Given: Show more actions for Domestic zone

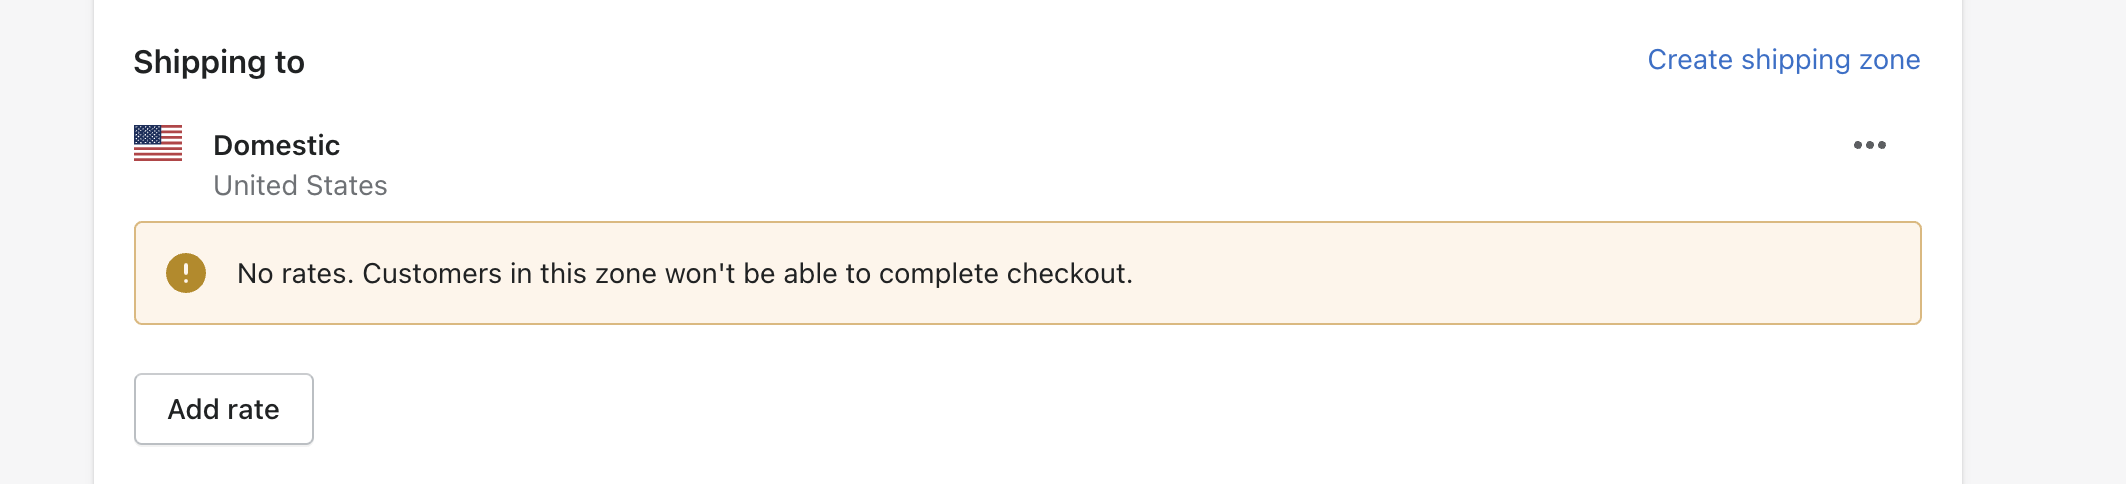Looking at the screenshot, I should pyautogui.click(x=1869, y=145).
